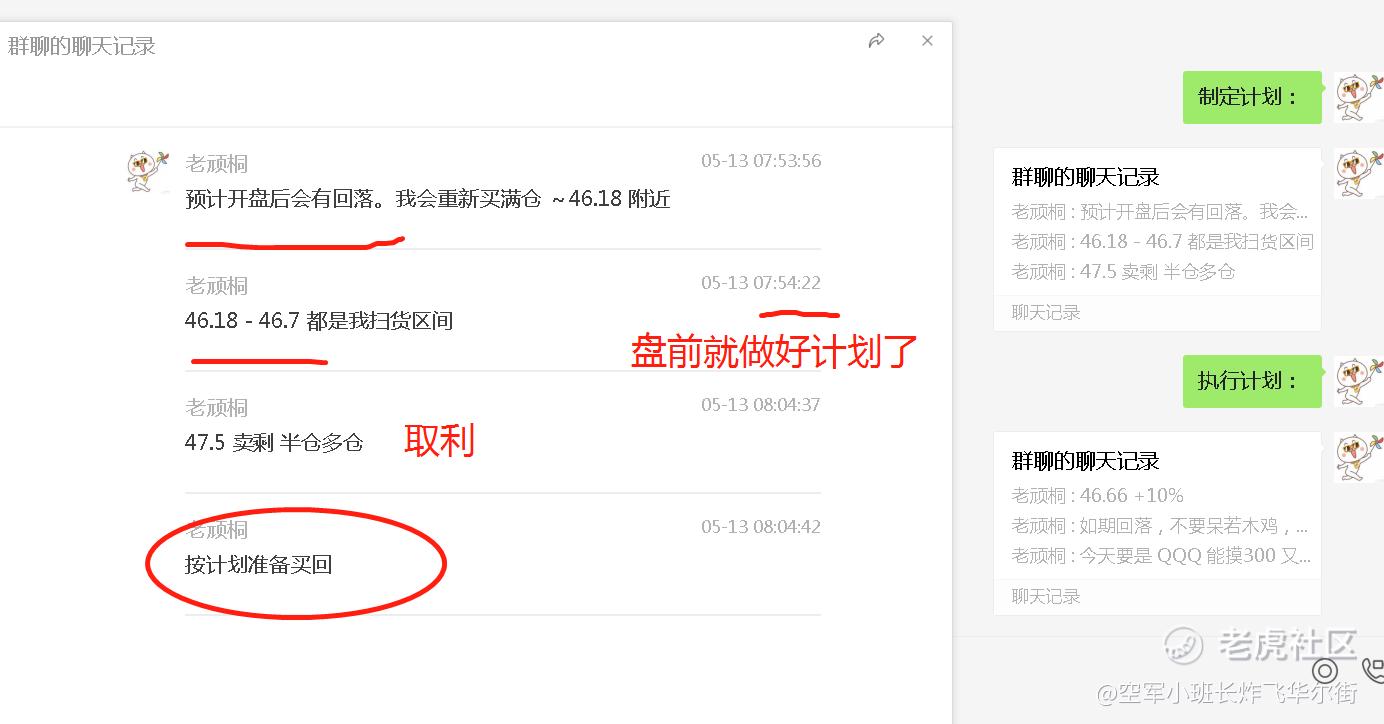Screen dimensions: 1384x724
Task: Click 聊天记录 footer label of first card
Action: pyautogui.click(x=1046, y=313)
